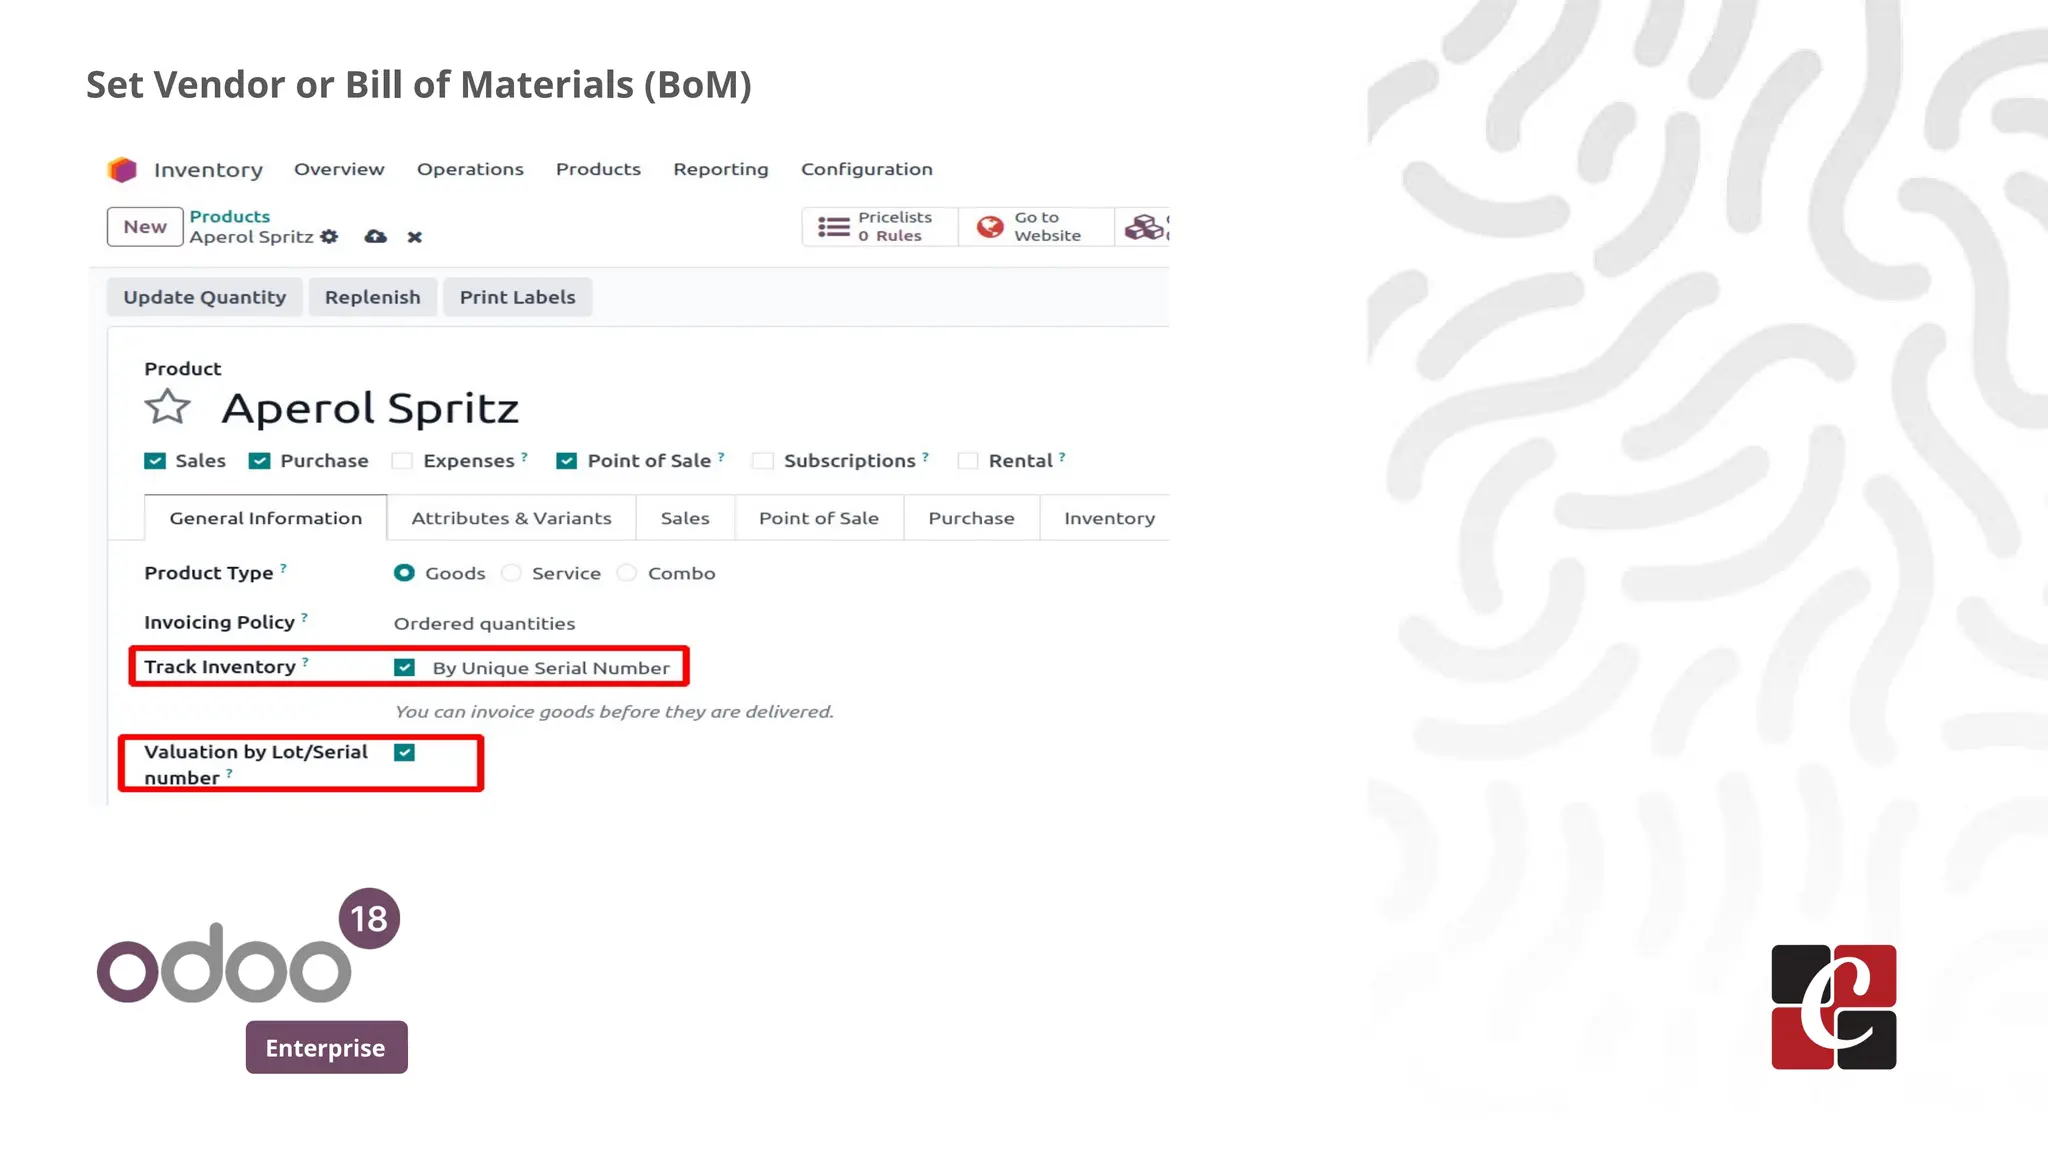Image resolution: width=2048 pixels, height=1152 pixels.
Task: Click the Go to Website button
Action: pos(1036,227)
